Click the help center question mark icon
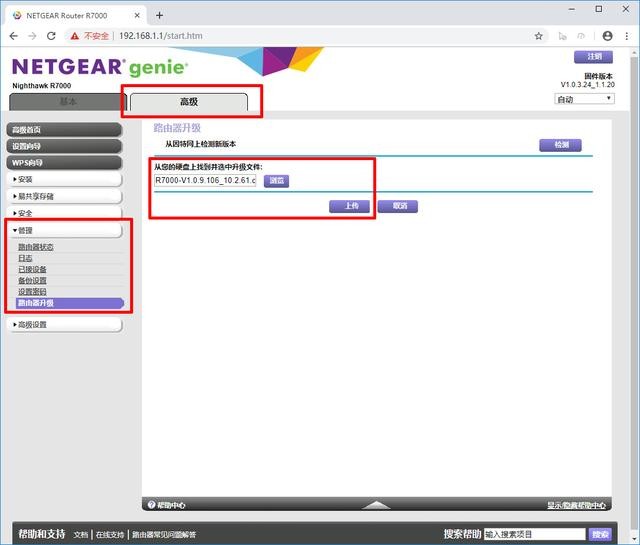The width and height of the screenshot is (640, 545). (151, 505)
